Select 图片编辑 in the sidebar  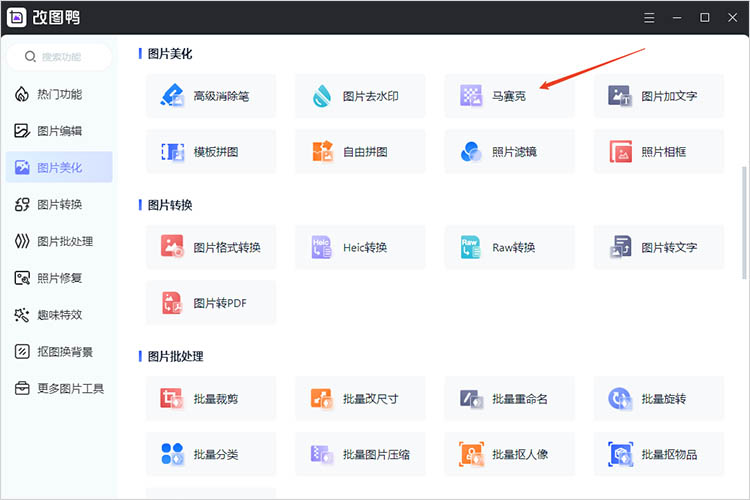(x=59, y=131)
